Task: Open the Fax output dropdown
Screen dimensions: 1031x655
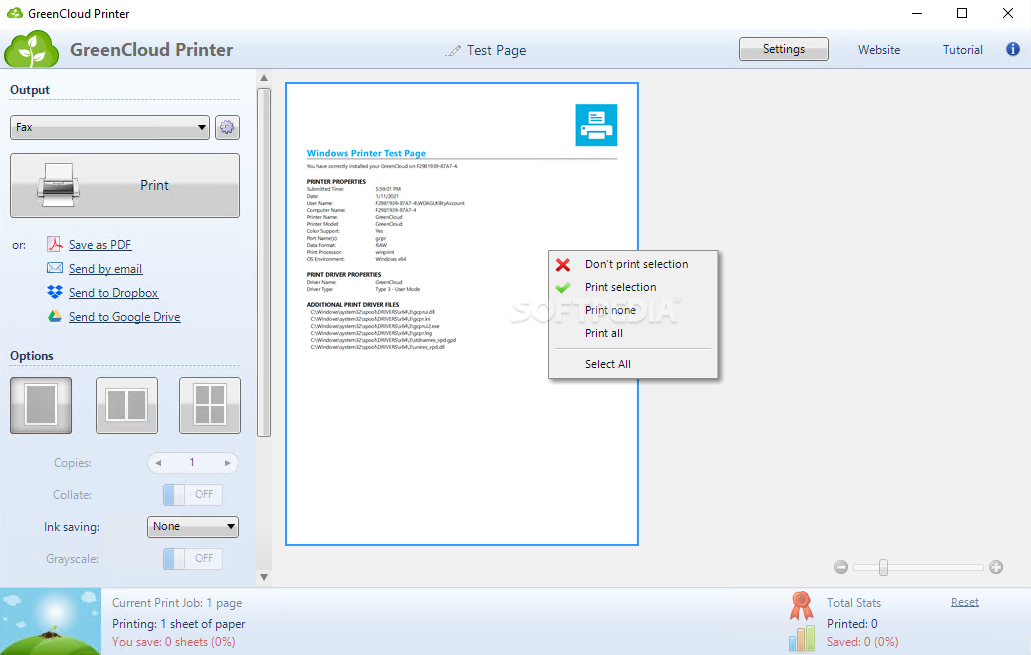Action: [x=110, y=128]
